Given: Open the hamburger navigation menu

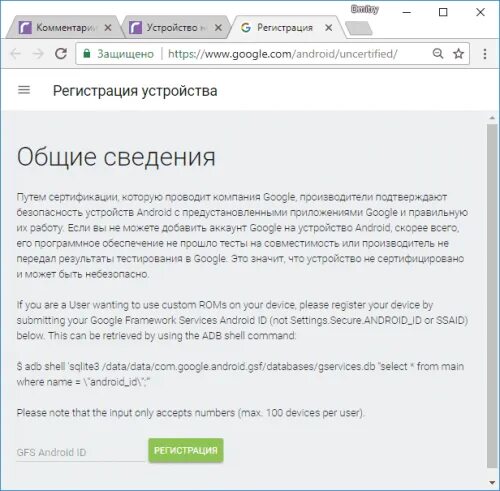Looking at the screenshot, I should [x=24, y=90].
